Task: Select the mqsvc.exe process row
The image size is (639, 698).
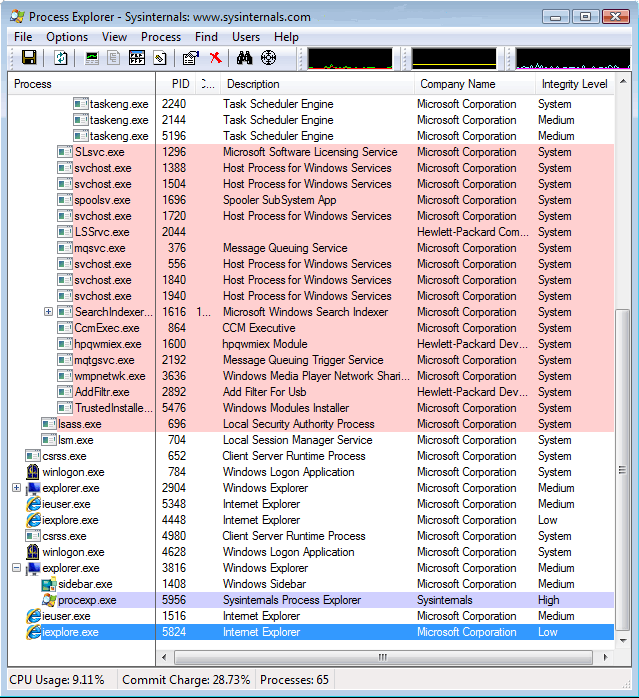Action: pos(311,248)
